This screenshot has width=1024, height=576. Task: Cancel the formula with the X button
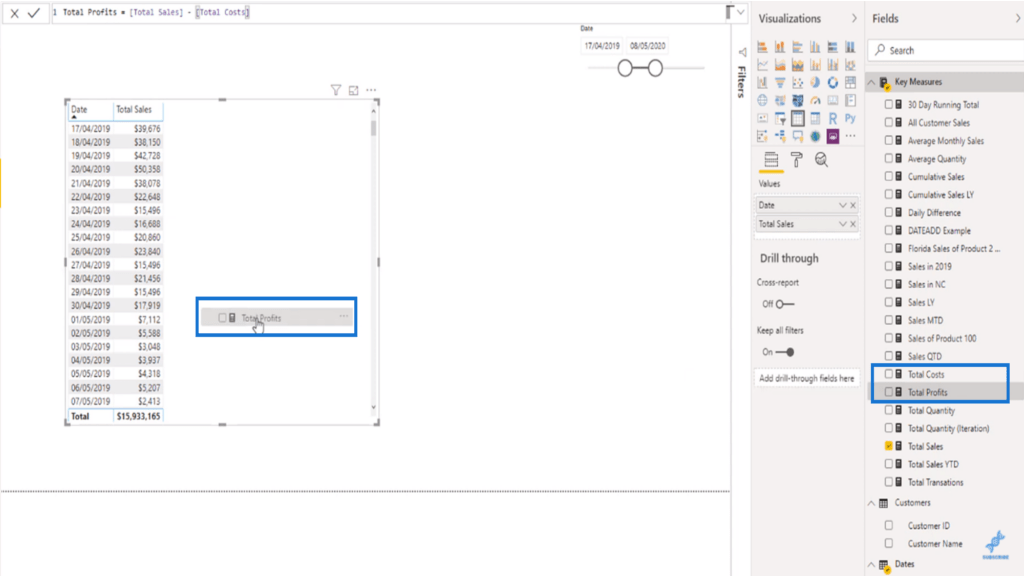click(14, 12)
